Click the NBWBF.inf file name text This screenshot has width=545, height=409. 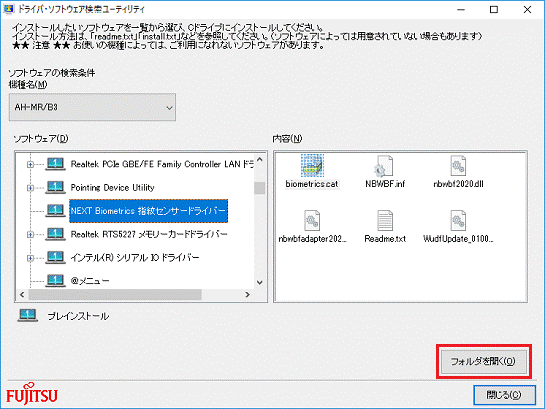(385, 184)
